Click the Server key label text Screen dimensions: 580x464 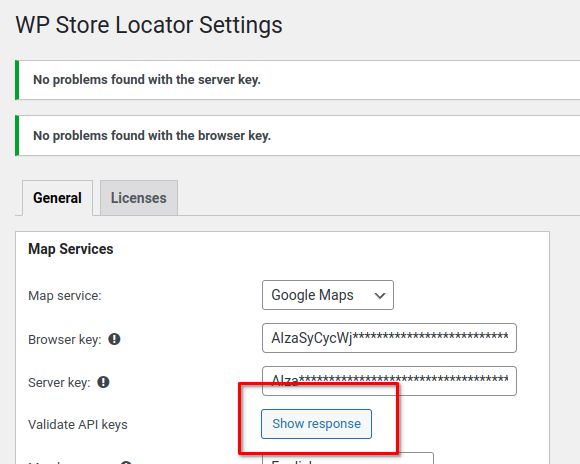[59, 382]
